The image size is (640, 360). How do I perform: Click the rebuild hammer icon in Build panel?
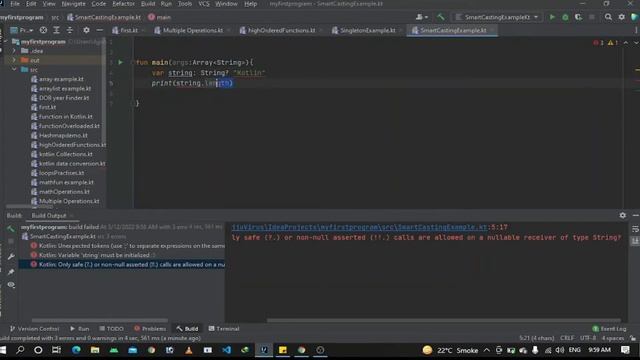pos(11,229)
